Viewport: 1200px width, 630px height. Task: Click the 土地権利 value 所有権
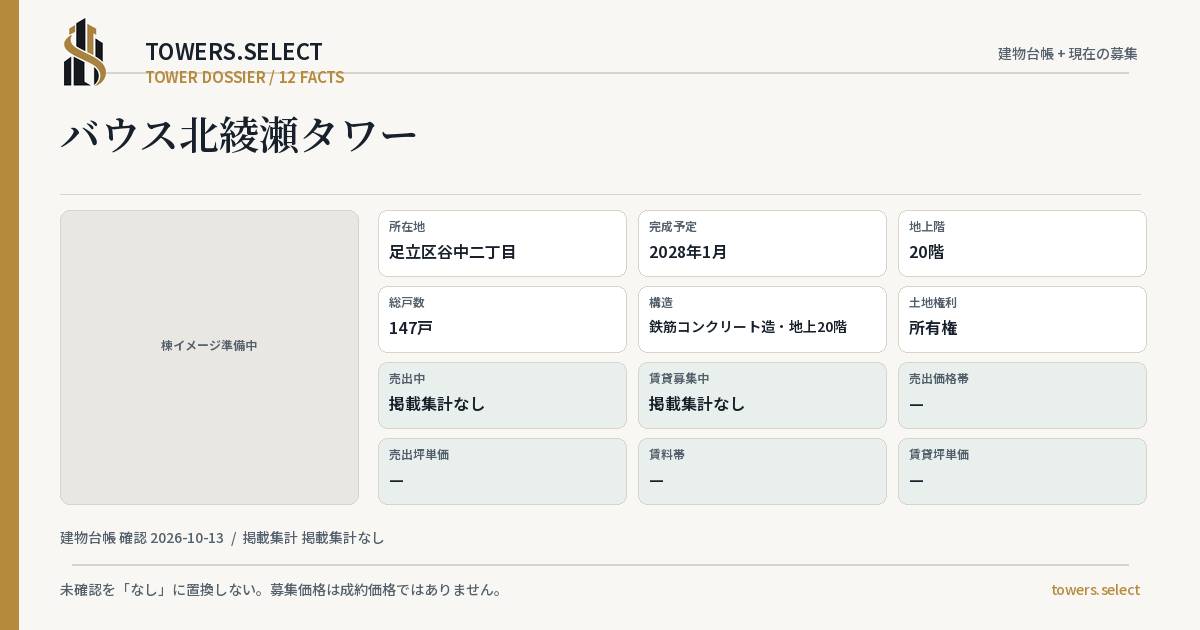(x=933, y=328)
